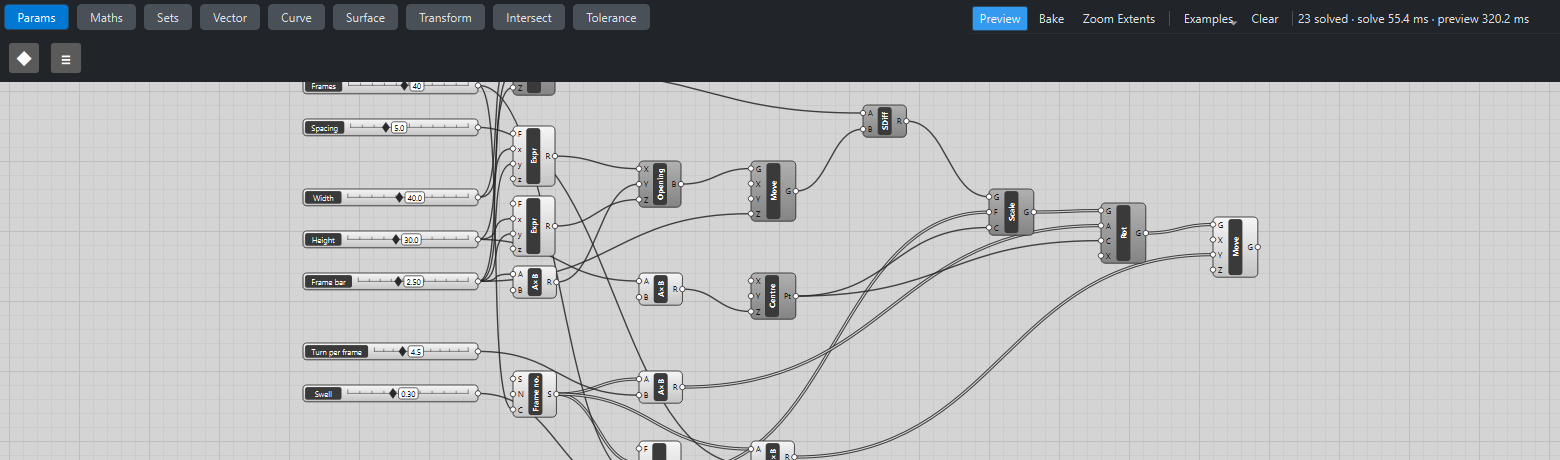This screenshot has height=460, width=1560.
Task: Click the Height slider handle
Action: pos(396,240)
